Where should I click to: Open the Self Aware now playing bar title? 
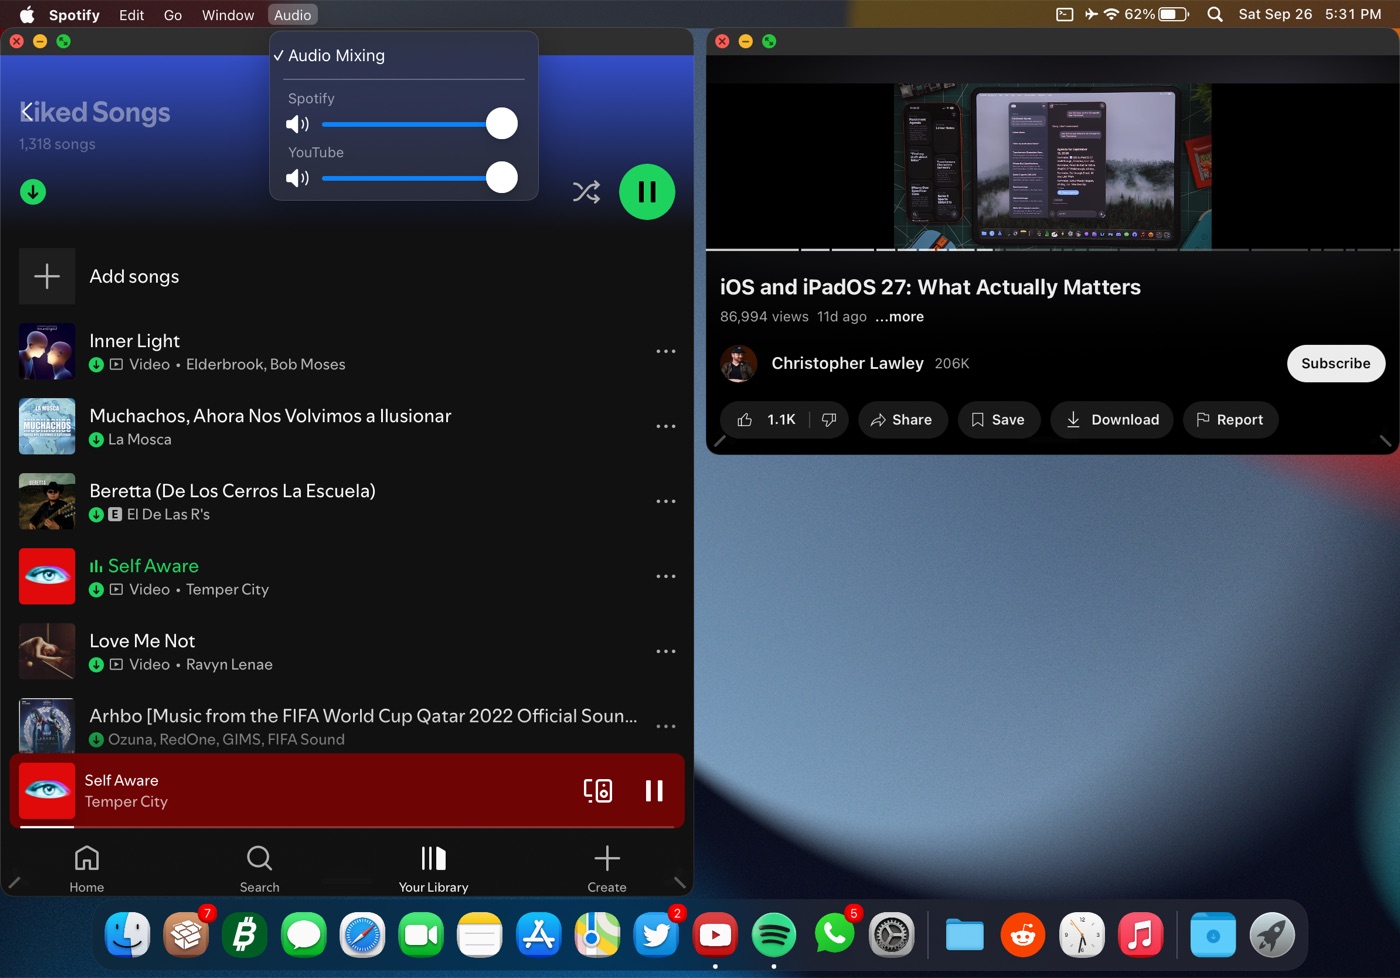(x=121, y=780)
